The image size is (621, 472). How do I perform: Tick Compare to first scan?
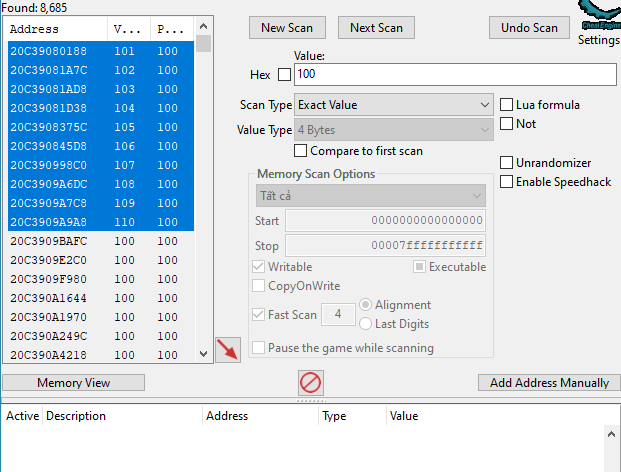(301, 151)
